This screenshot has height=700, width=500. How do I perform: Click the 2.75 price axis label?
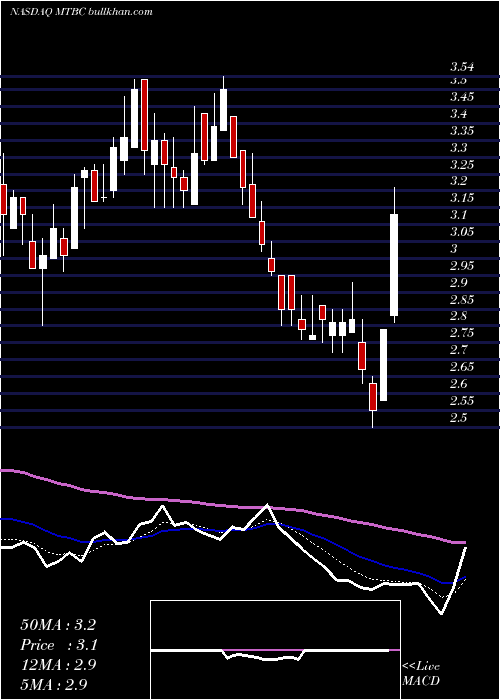[x=462, y=333]
